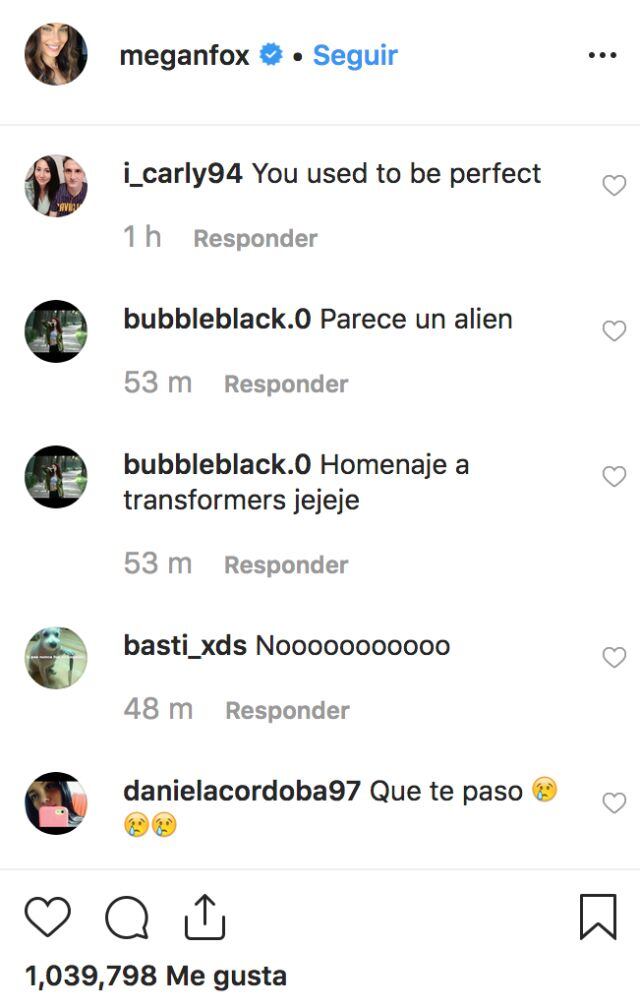
Task: Reply to basti_xds's comment
Action: [x=287, y=710]
